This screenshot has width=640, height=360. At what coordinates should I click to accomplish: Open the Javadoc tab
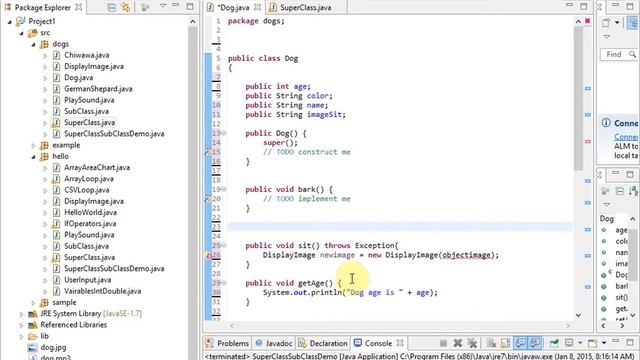point(274,343)
